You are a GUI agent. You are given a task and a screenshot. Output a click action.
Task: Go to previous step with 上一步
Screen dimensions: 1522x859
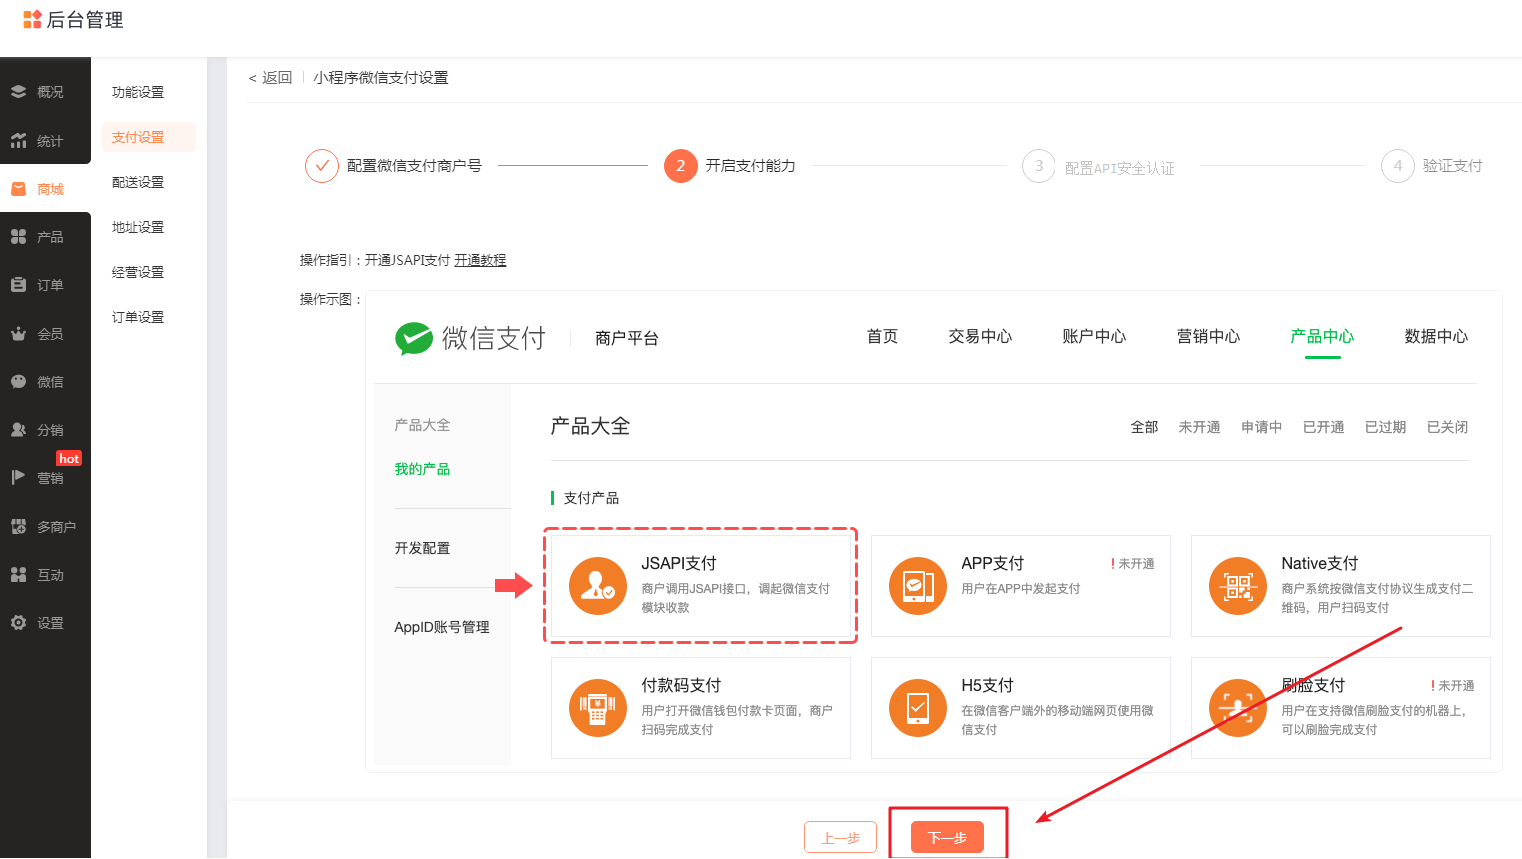point(840,838)
